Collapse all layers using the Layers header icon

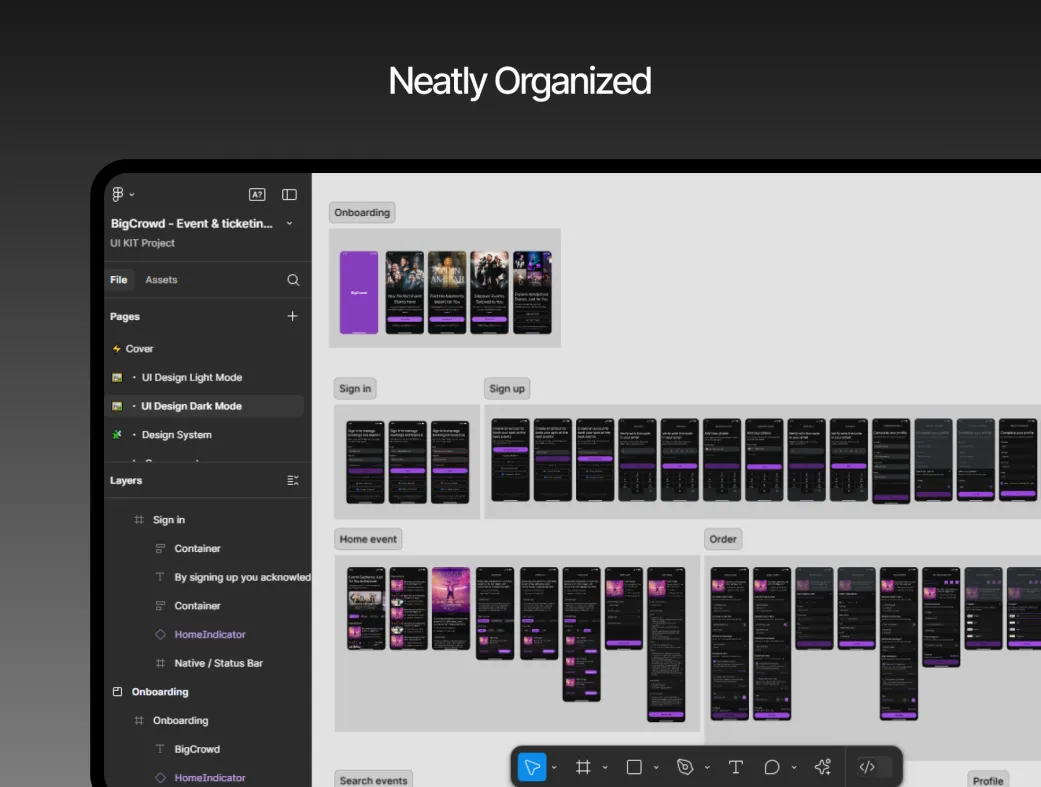293,481
